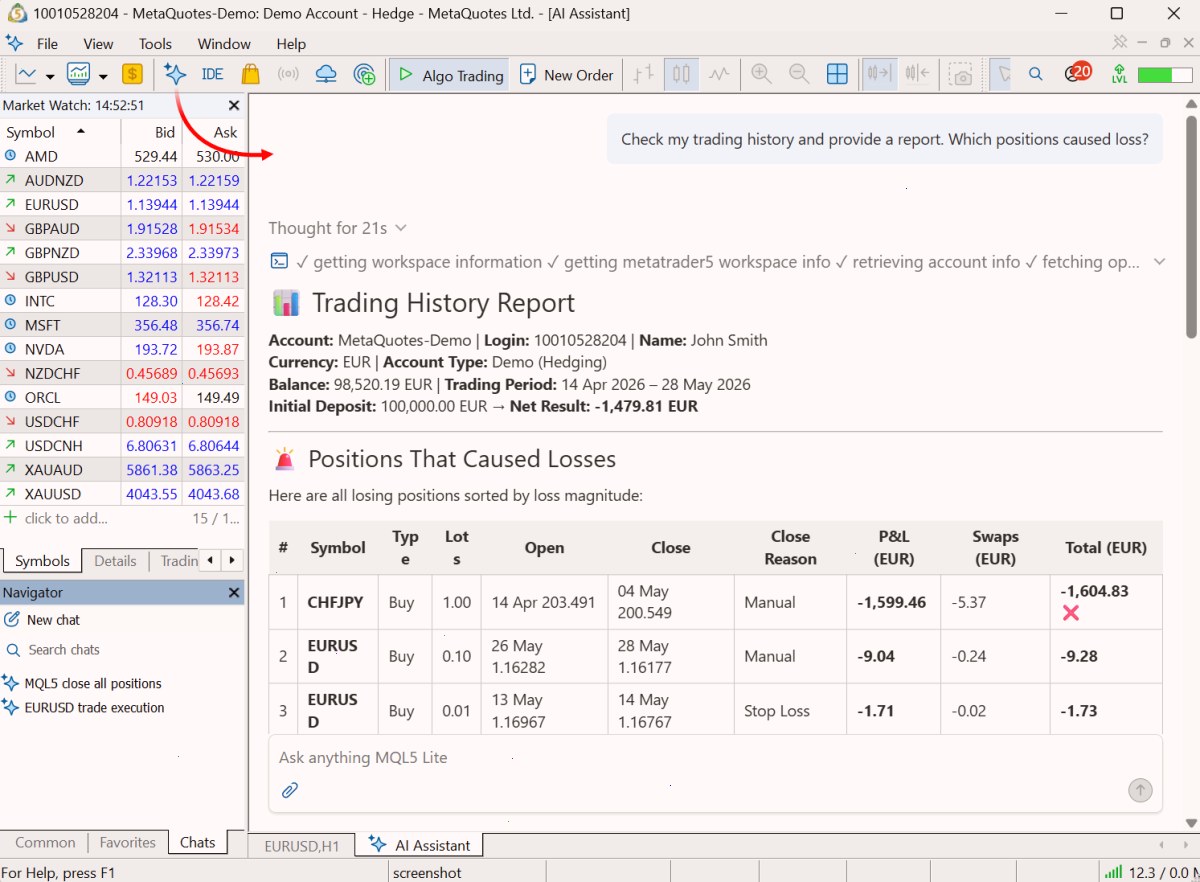Image resolution: width=1200 pixels, height=882 pixels.
Task: Launch the IDE MetaEditor button
Action: click(212, 74)
